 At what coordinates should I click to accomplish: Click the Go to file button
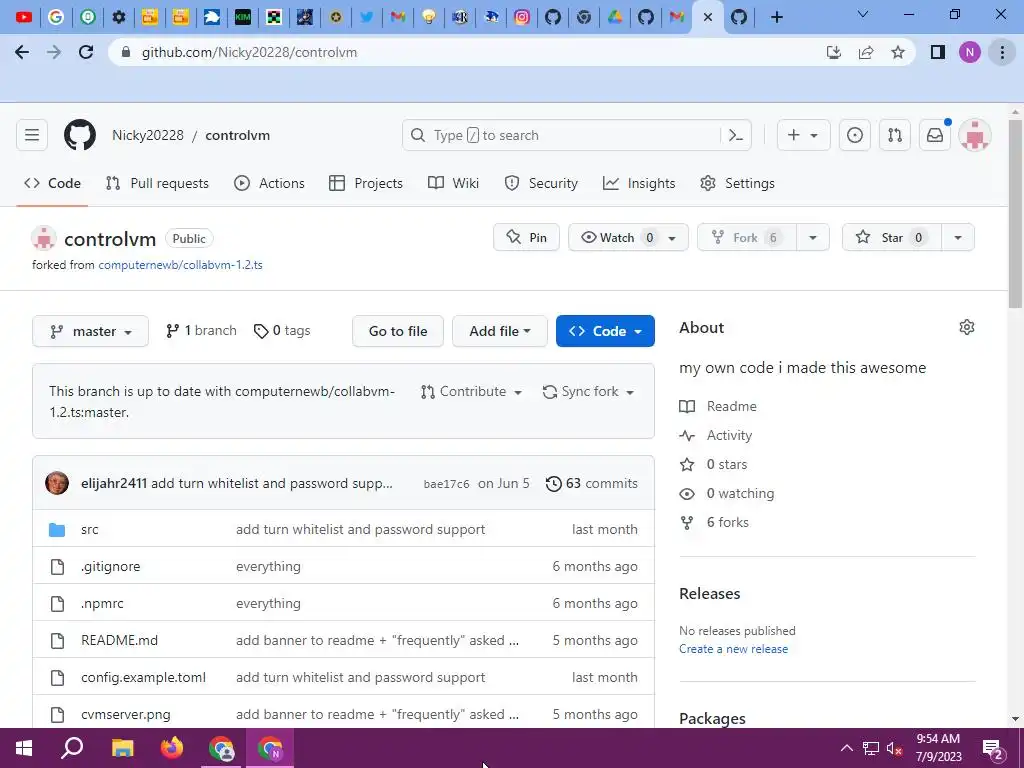tap(398, 331)
